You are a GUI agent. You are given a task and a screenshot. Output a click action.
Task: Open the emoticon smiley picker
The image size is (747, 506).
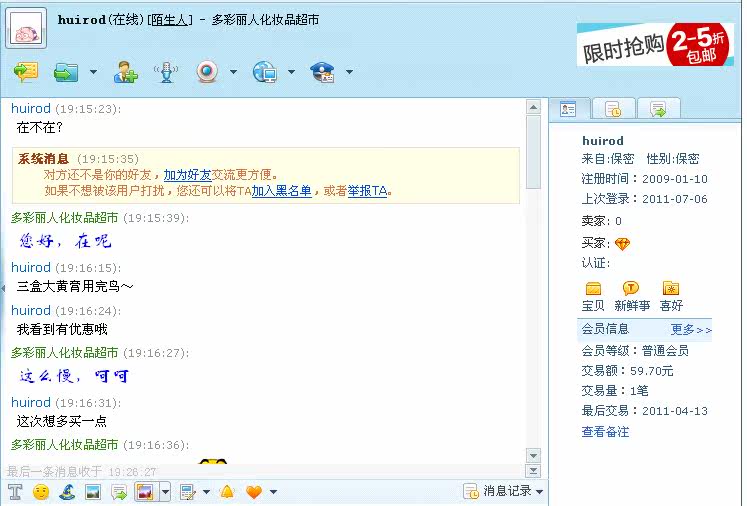click(41, 492)
